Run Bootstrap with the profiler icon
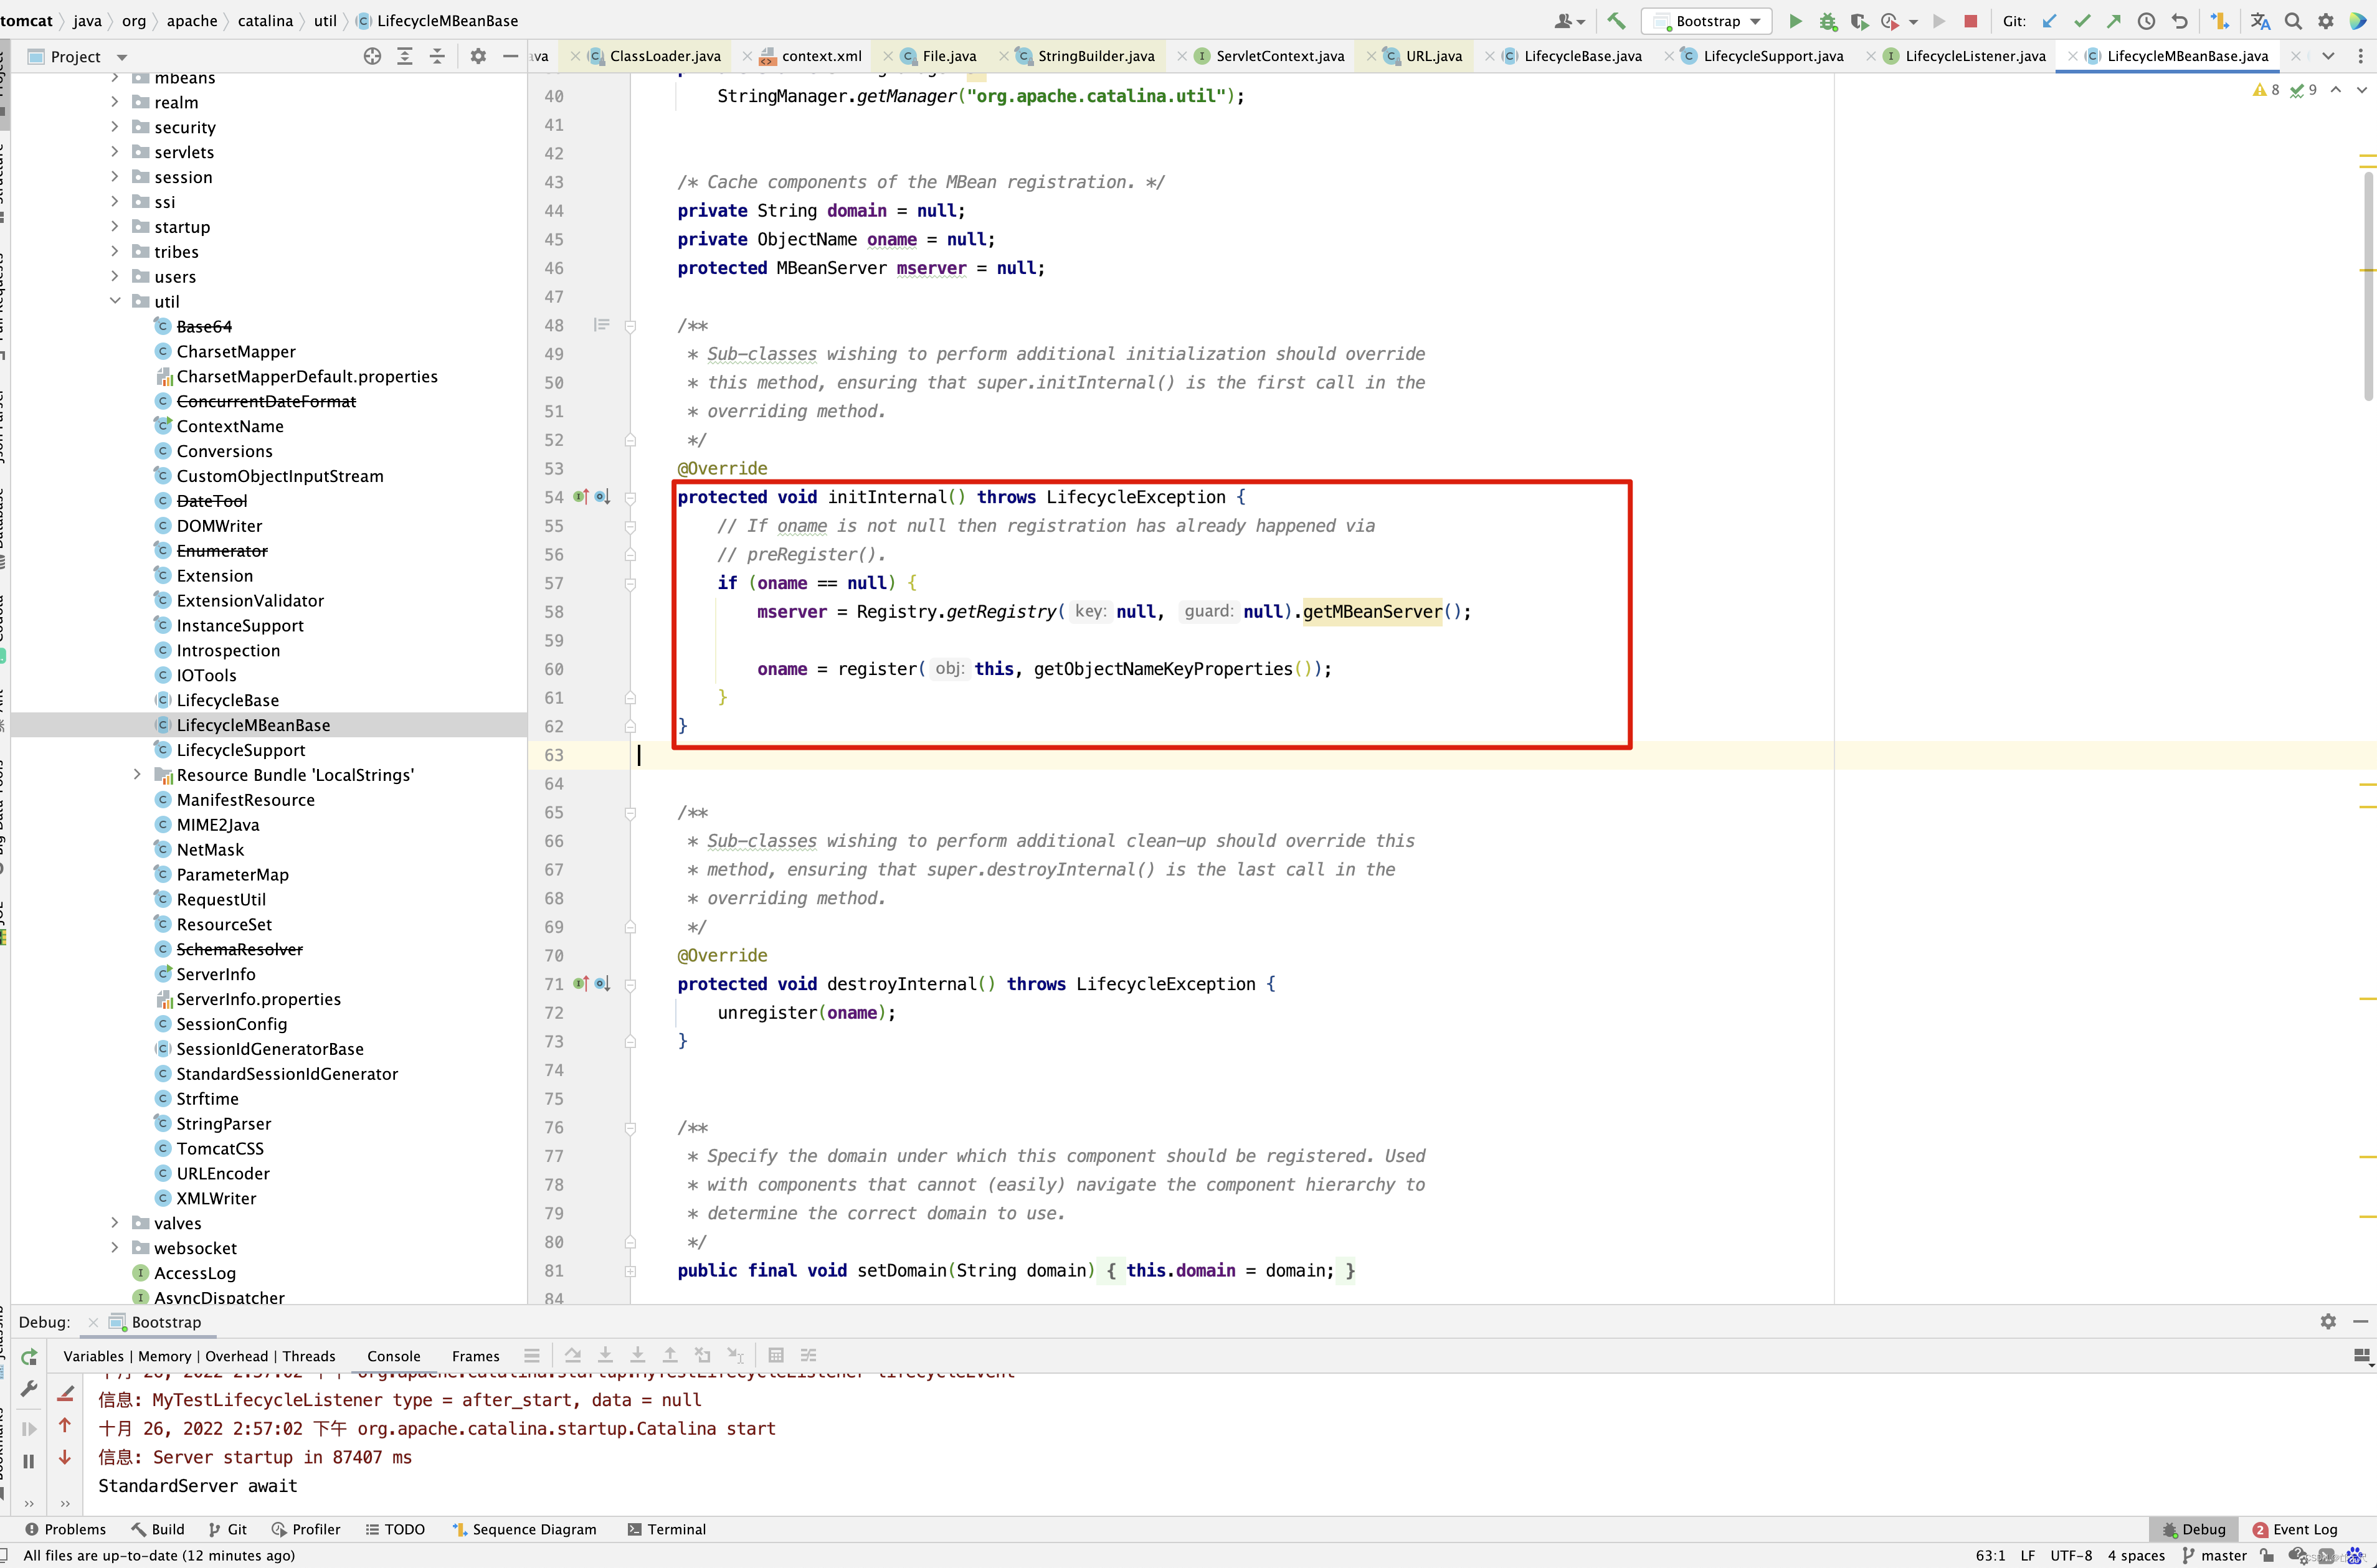2377x1568 pixels. 1889,21
